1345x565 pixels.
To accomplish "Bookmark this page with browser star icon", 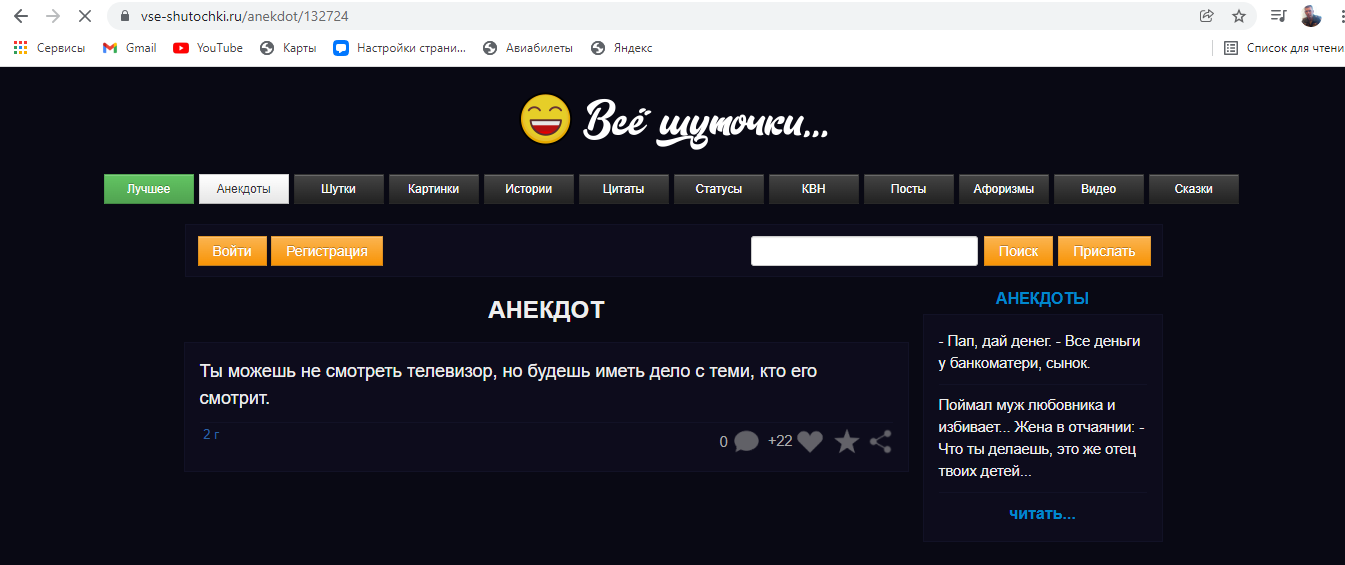I will tap(1239, 16).
